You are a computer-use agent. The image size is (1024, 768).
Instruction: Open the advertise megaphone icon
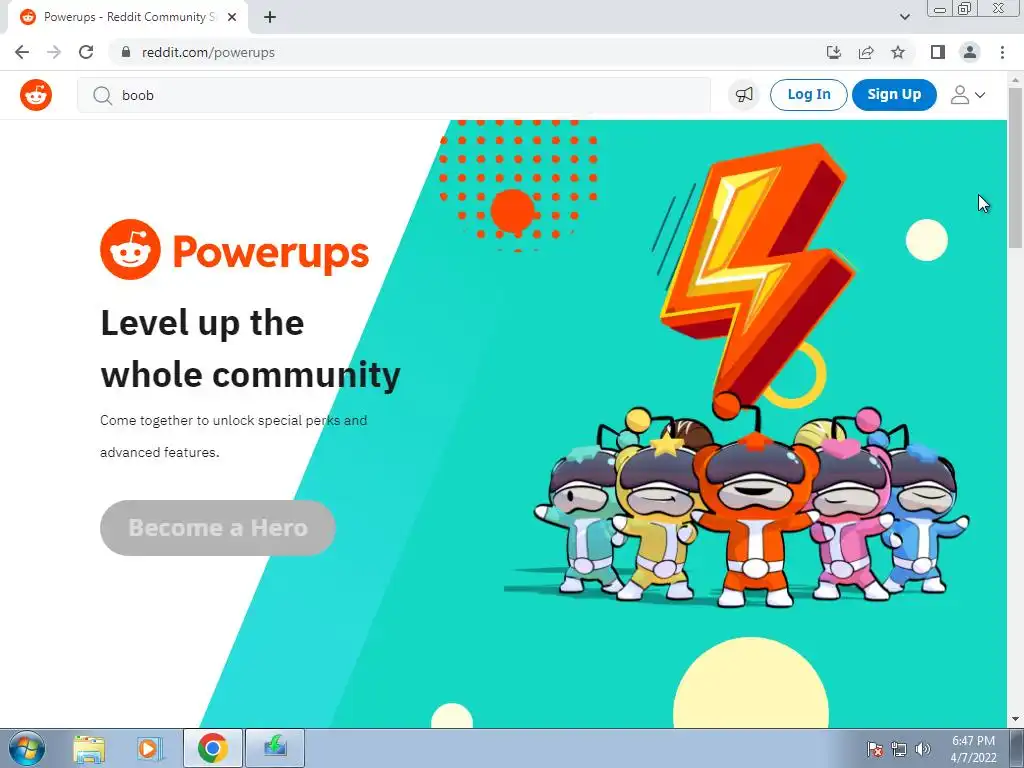pyautogui.click(x=744, y=95)
